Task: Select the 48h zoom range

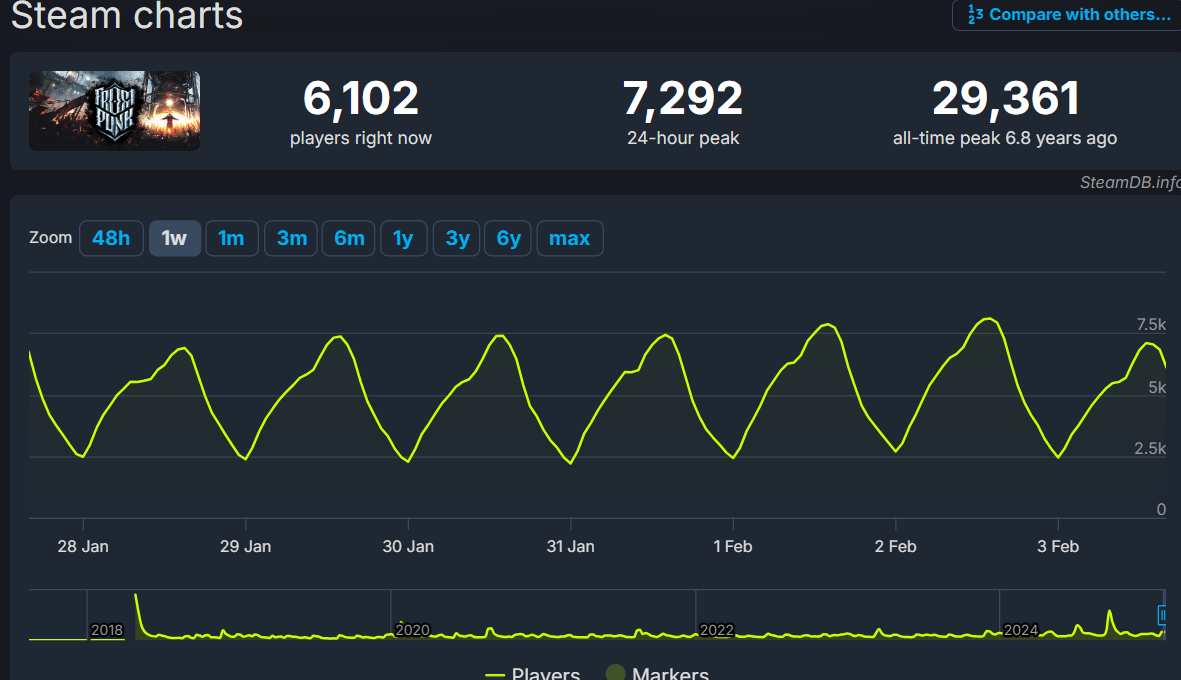Action: (111, 238)
